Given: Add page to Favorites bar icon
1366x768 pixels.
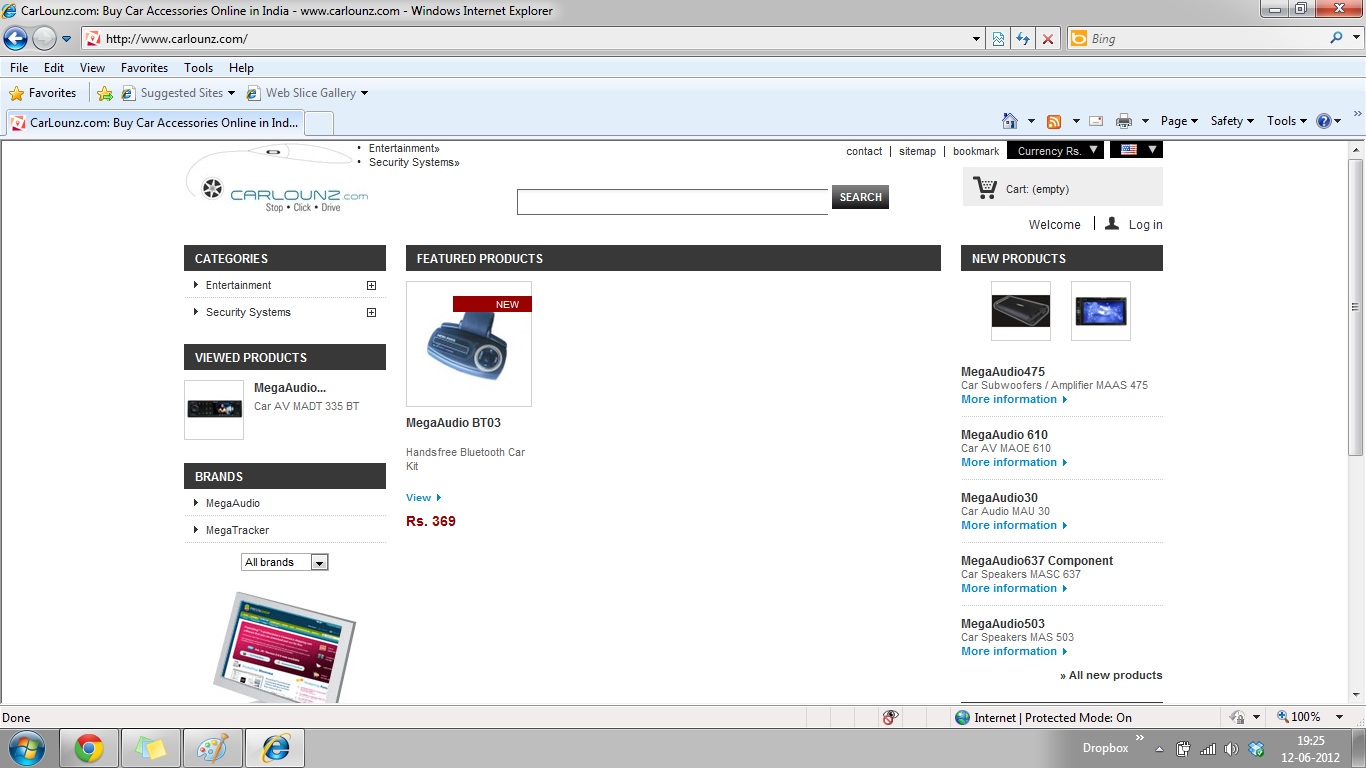Looking at the screenshot, I should pos(105,93).
